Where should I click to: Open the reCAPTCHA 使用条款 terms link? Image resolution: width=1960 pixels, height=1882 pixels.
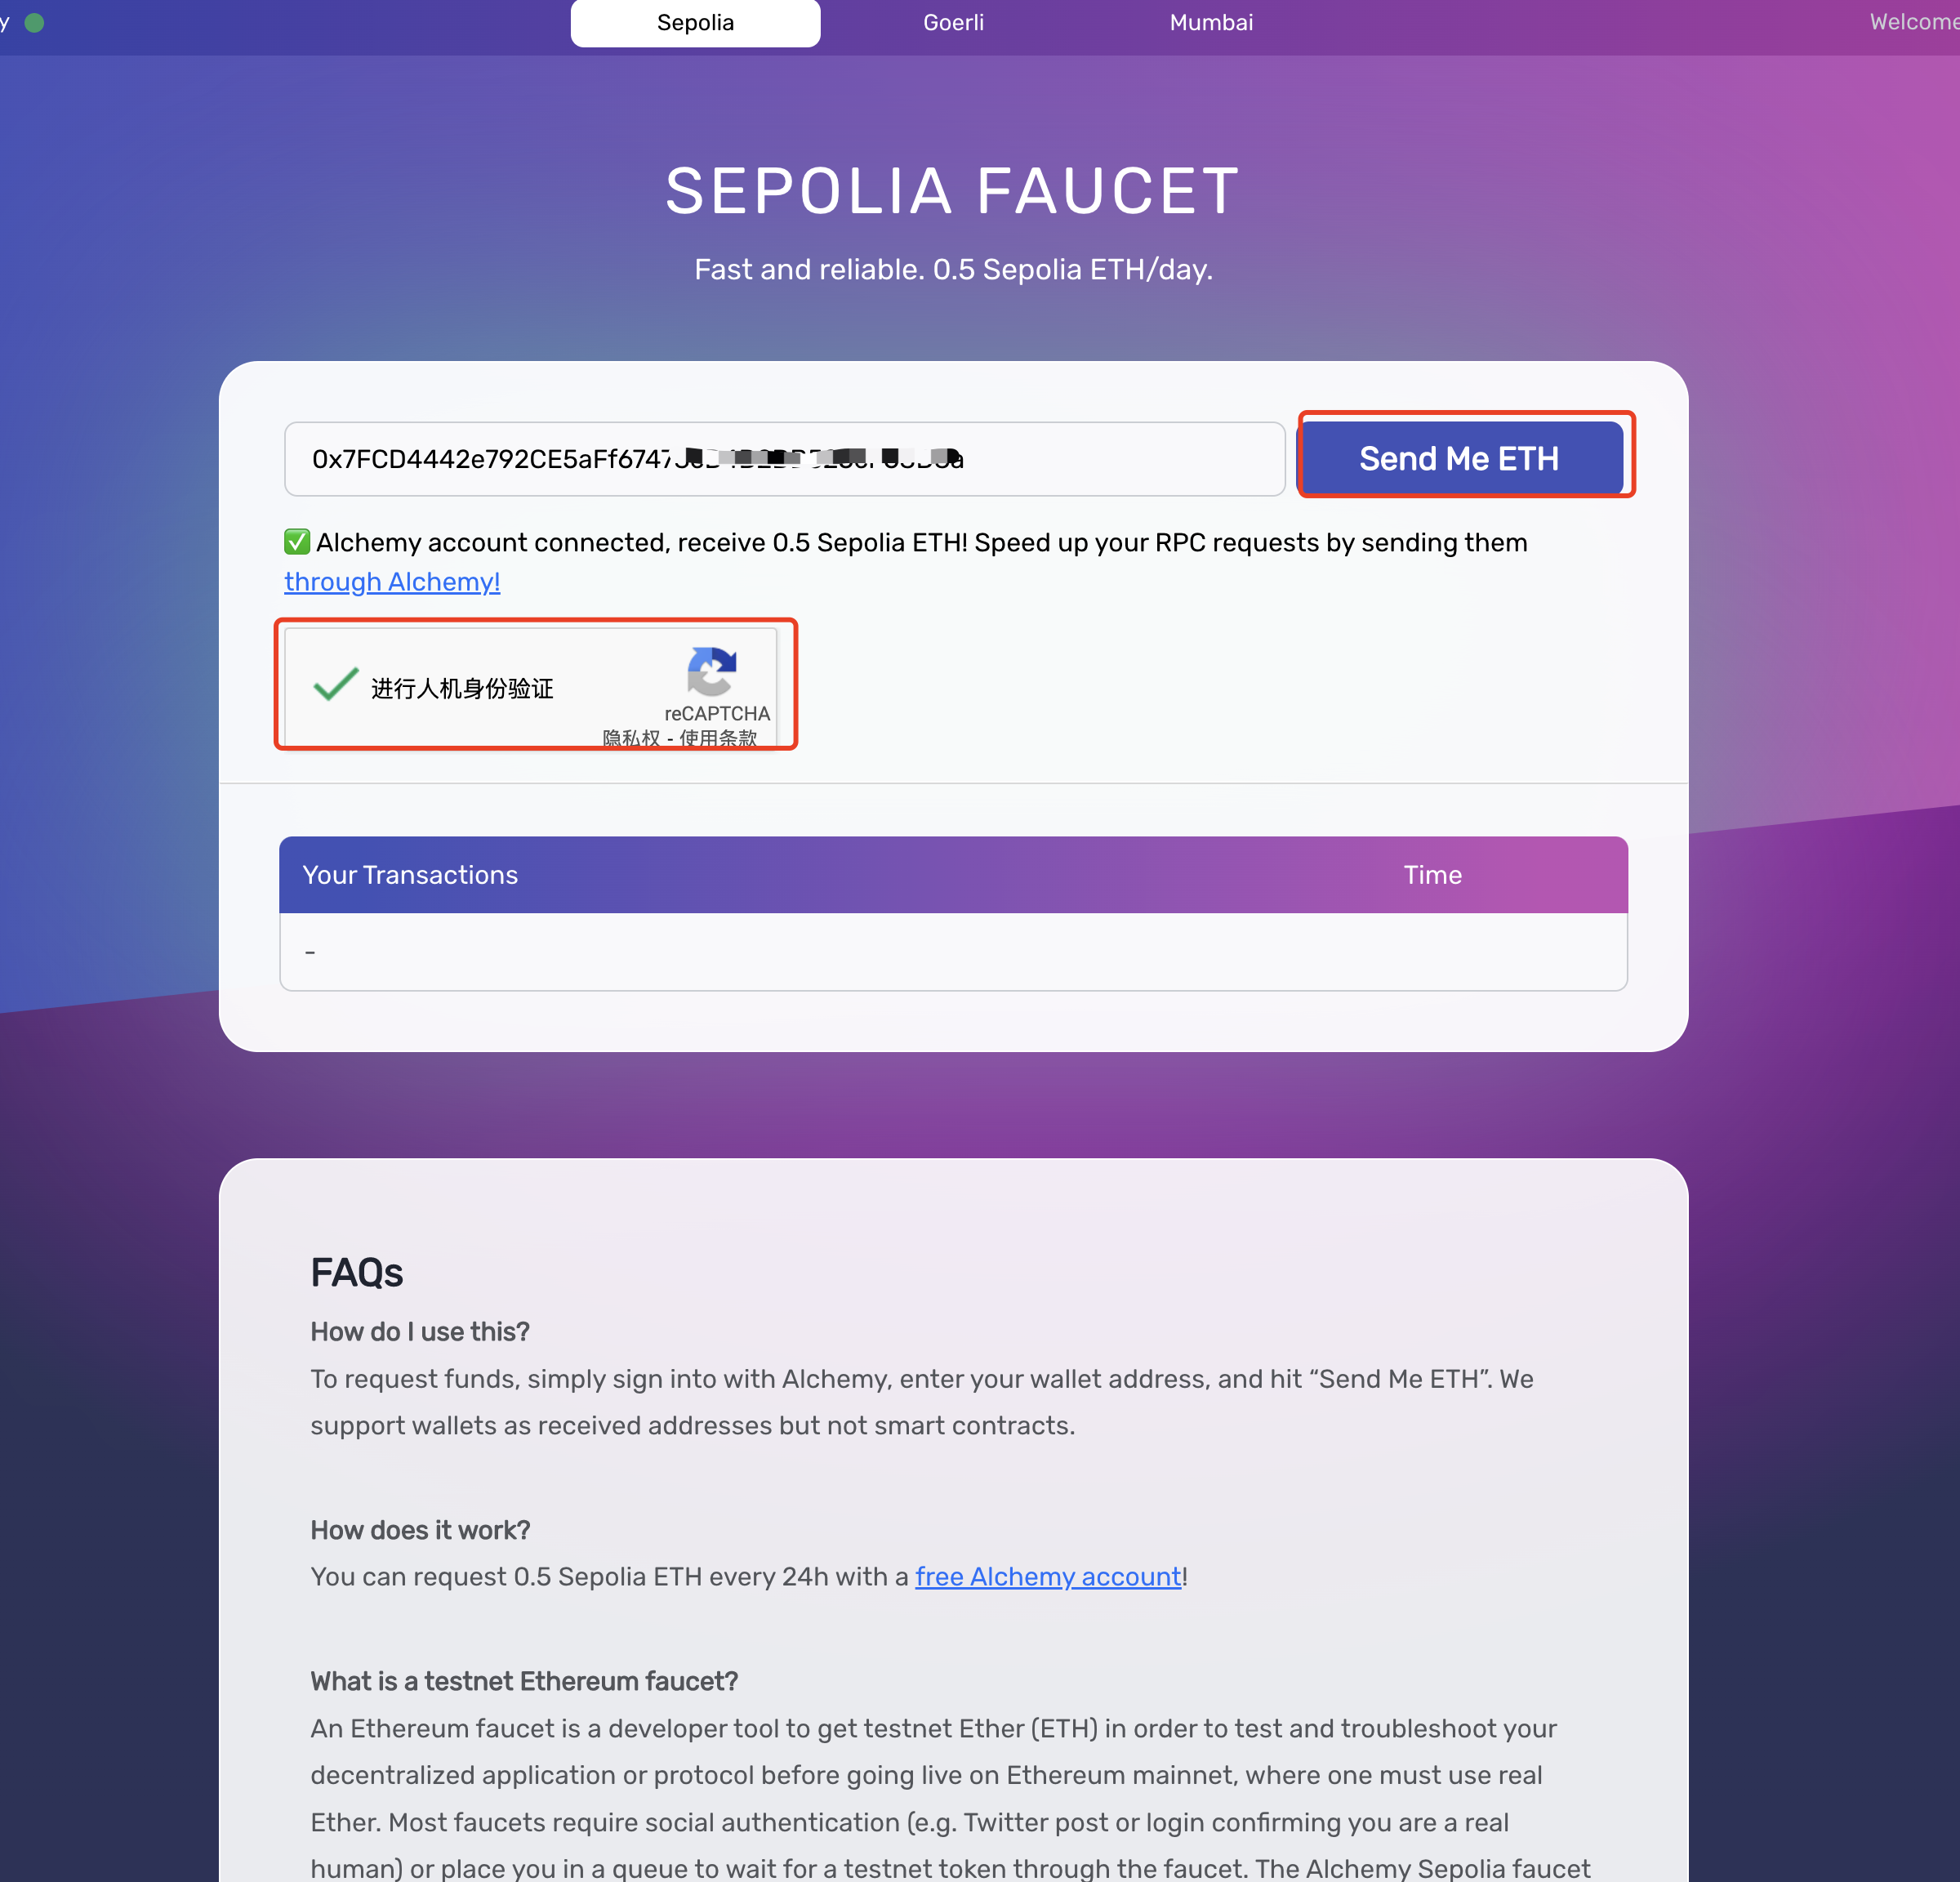coord(718,738)
